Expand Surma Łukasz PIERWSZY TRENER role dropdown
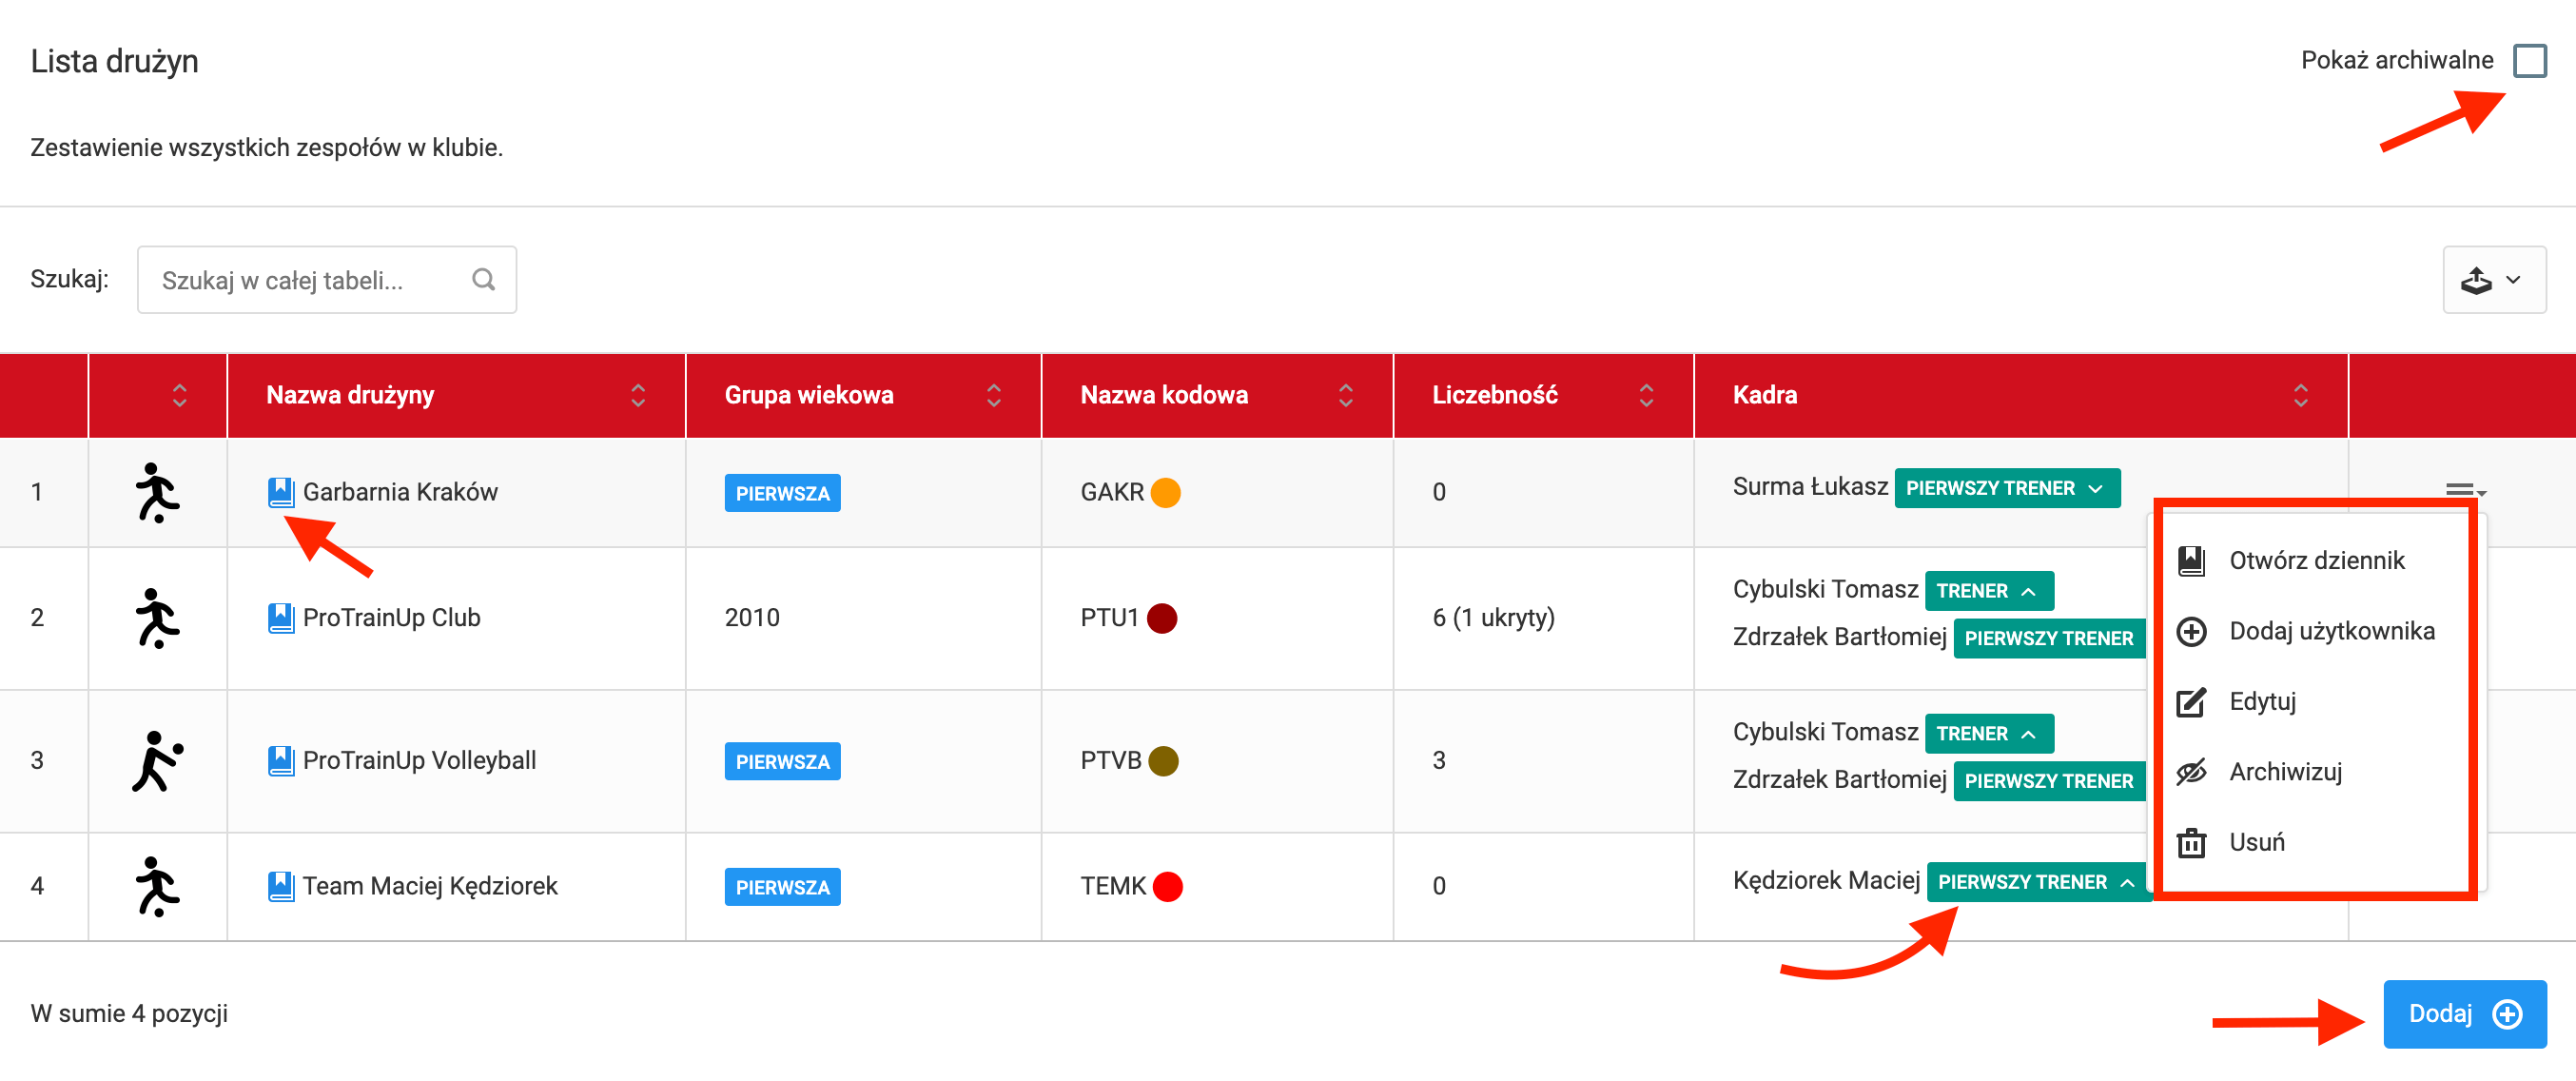 coord(2007,488)
